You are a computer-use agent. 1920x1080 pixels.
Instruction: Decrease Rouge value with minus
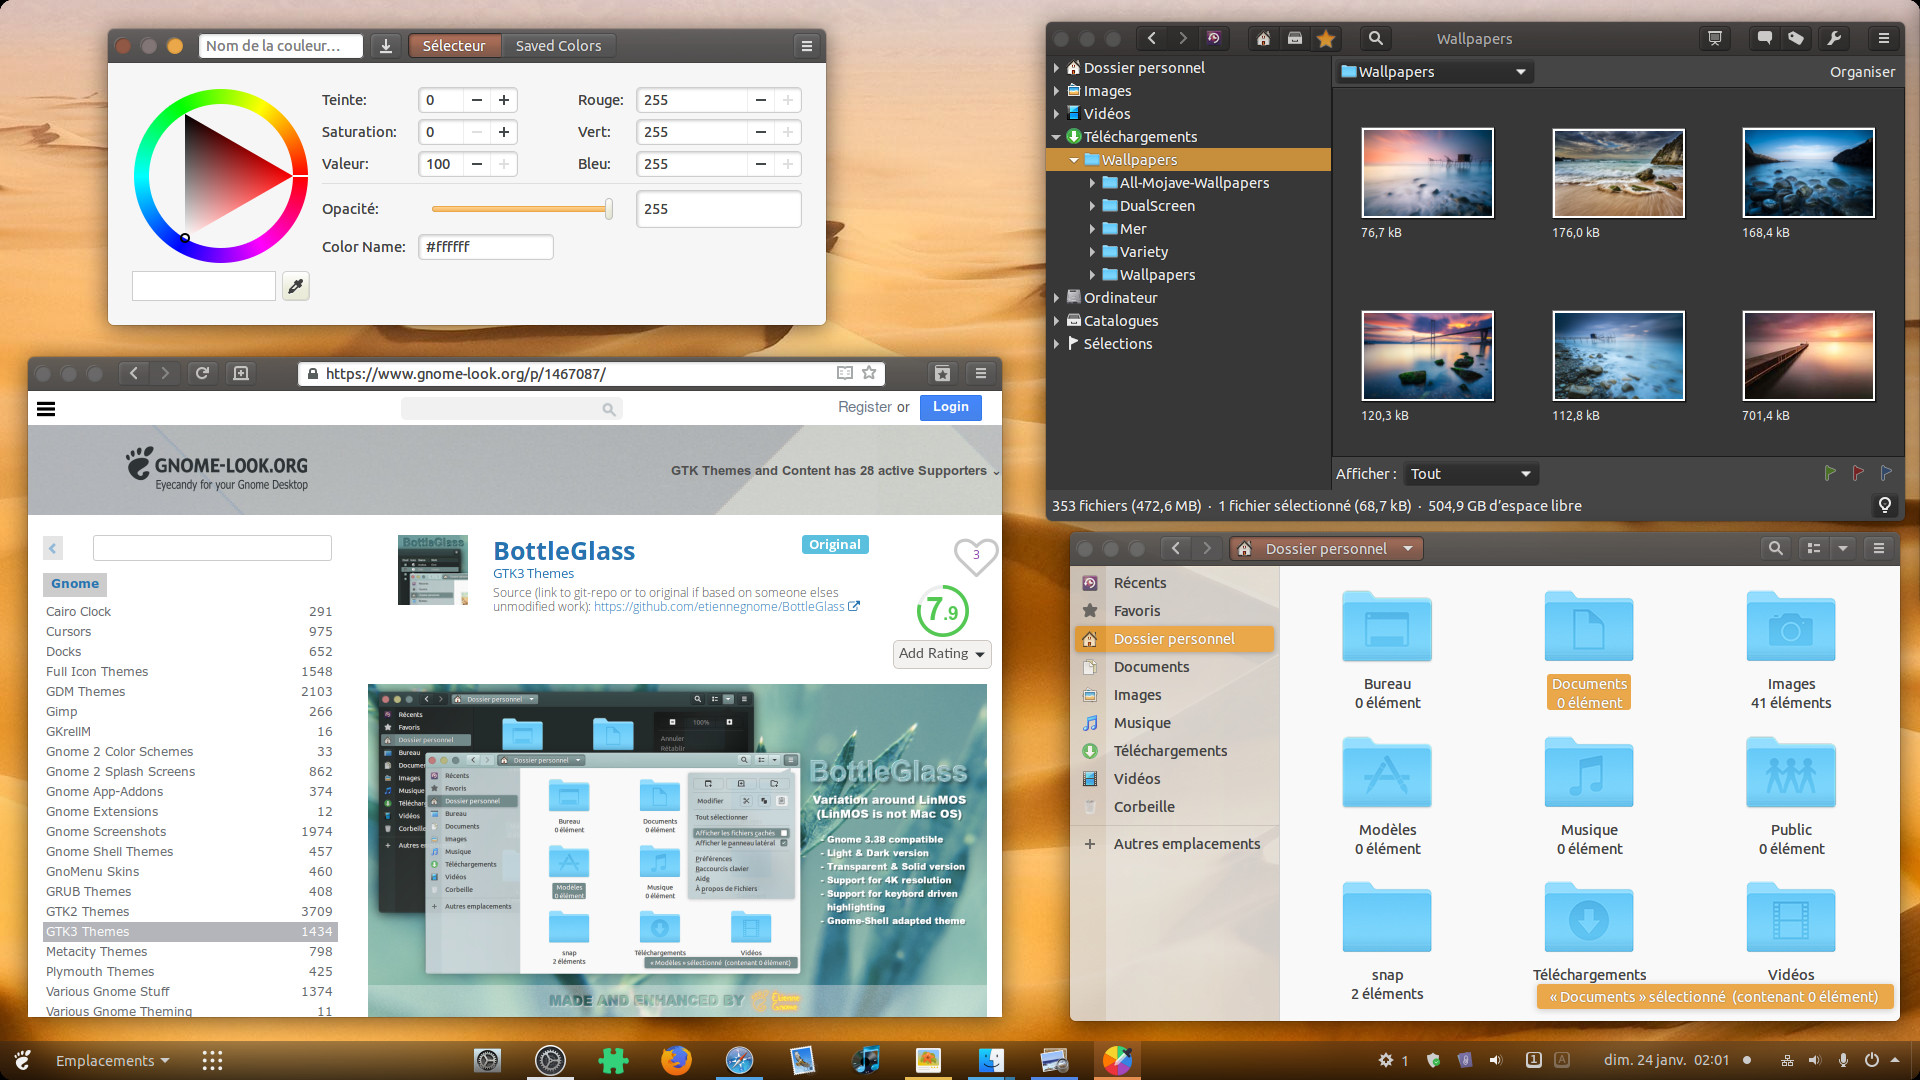[761, 100]
